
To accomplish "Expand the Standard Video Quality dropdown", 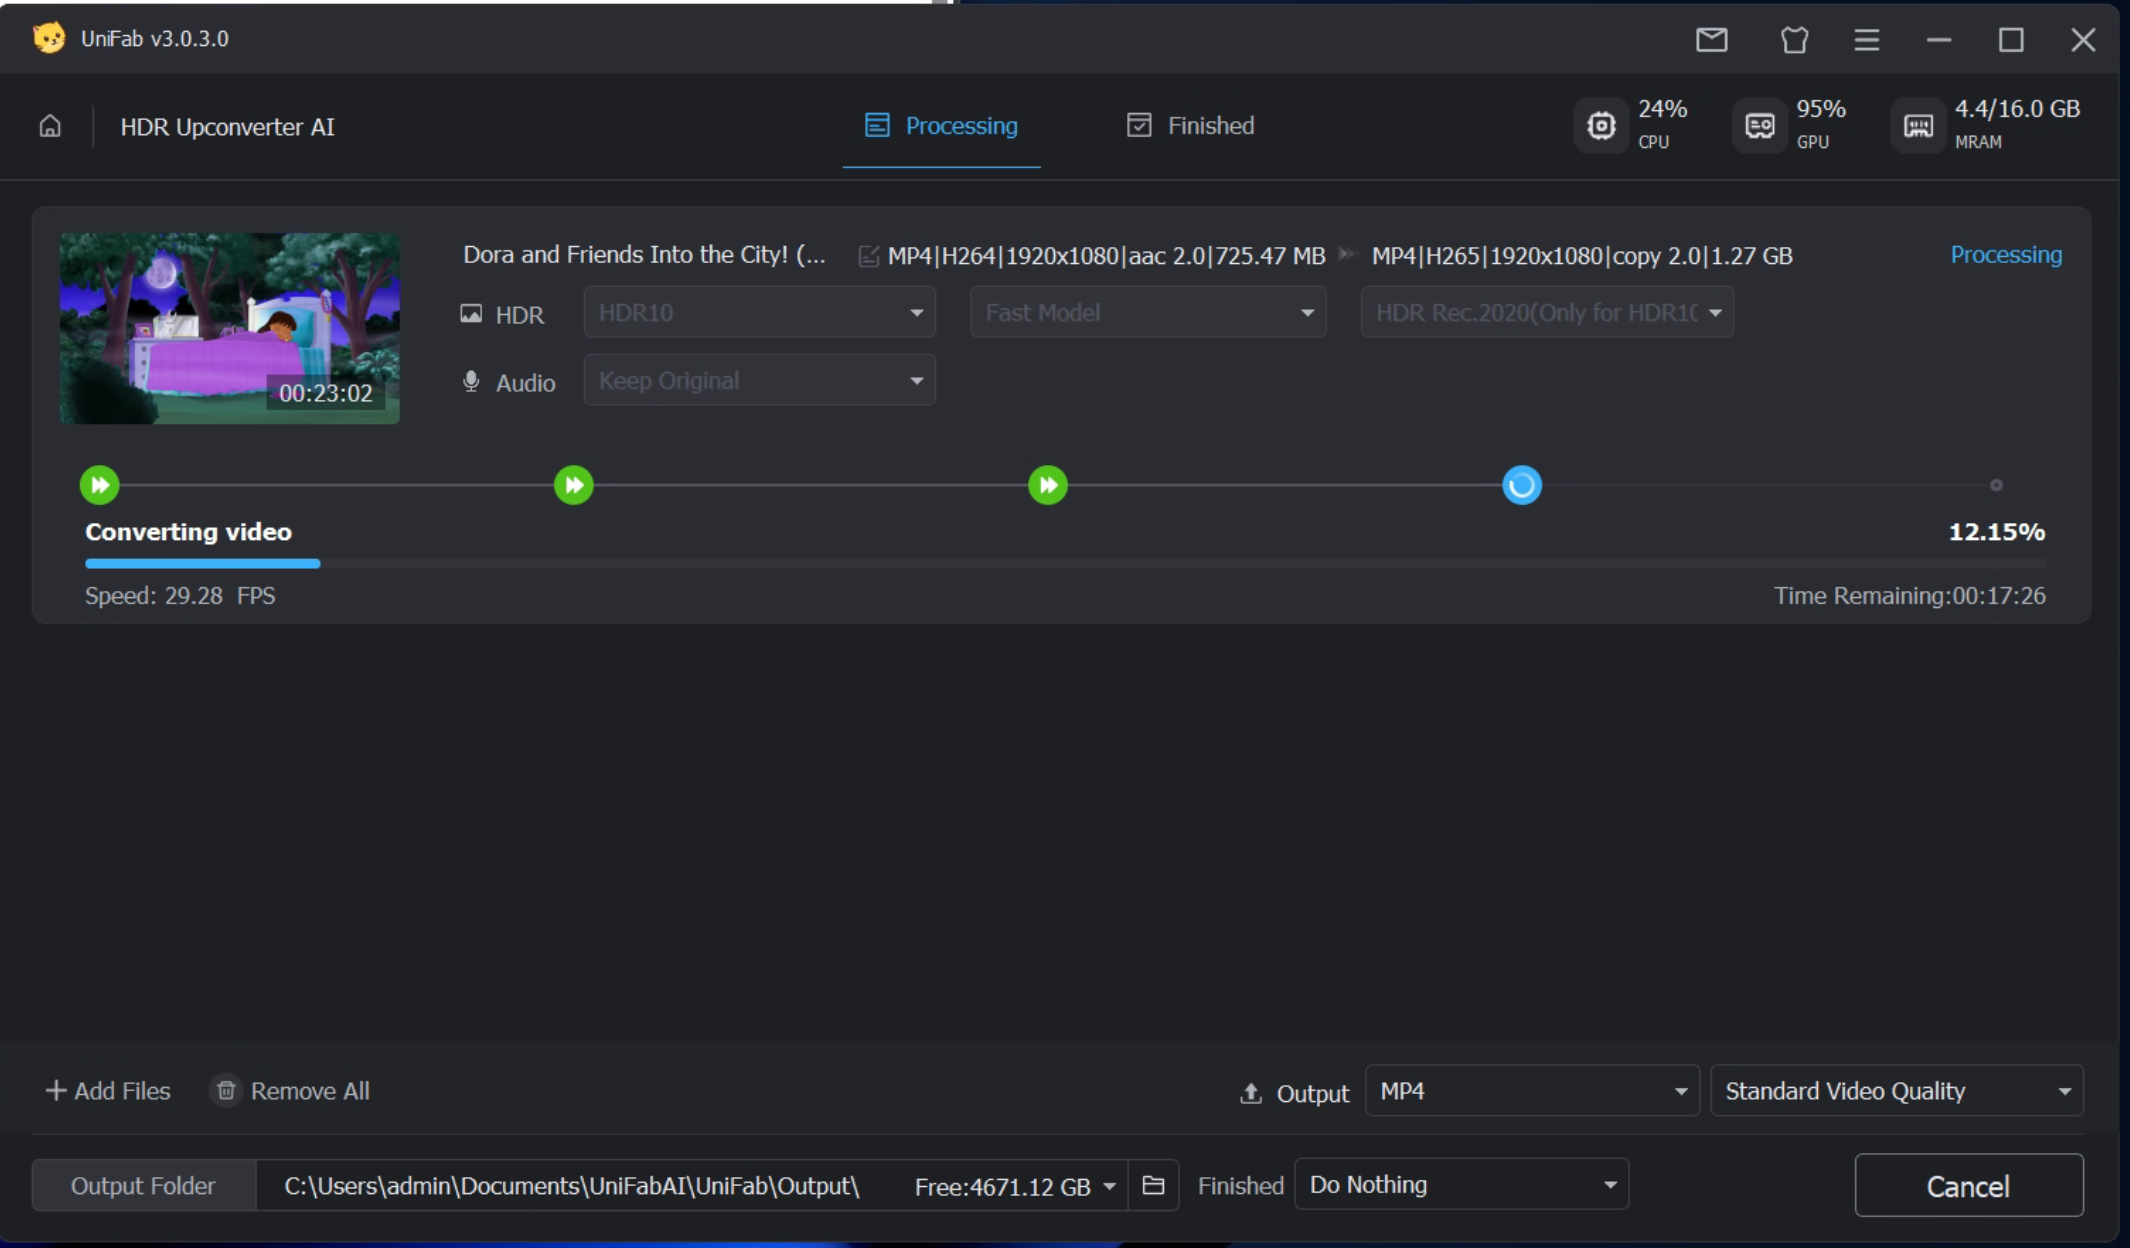I will click(1896, 1091).
